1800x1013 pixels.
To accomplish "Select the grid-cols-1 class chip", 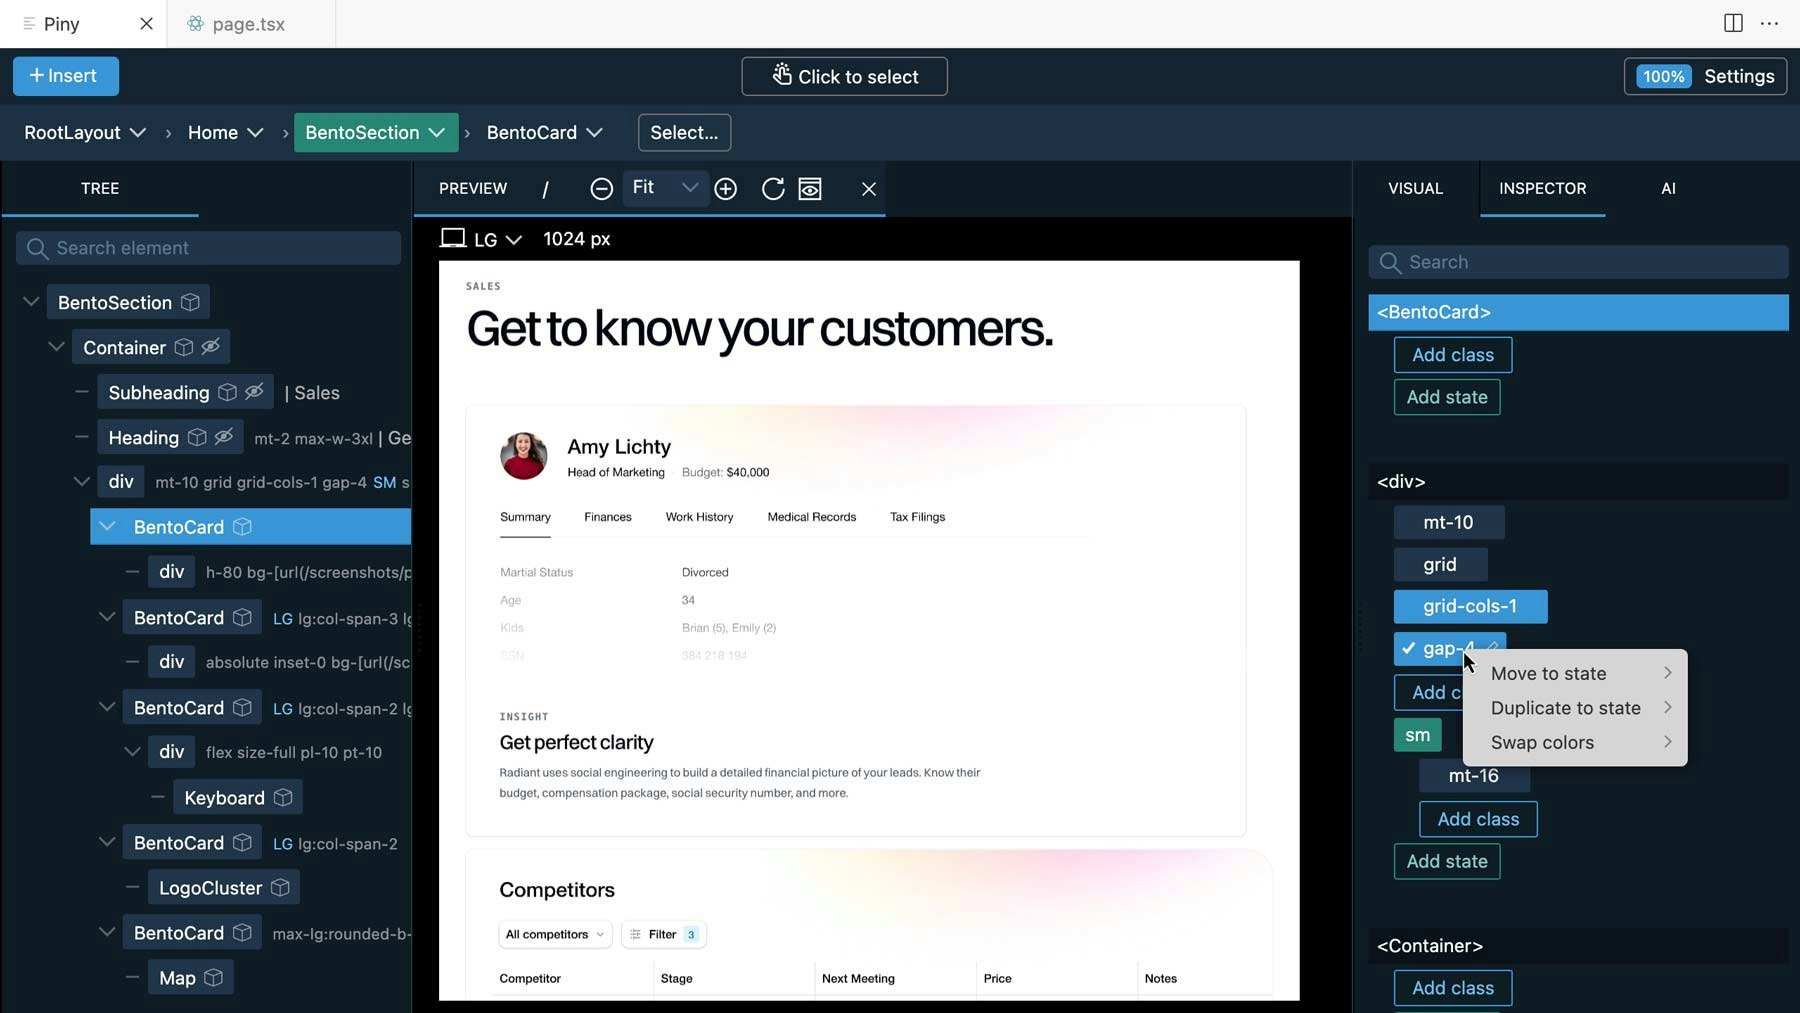I will tap(1470, 606).
